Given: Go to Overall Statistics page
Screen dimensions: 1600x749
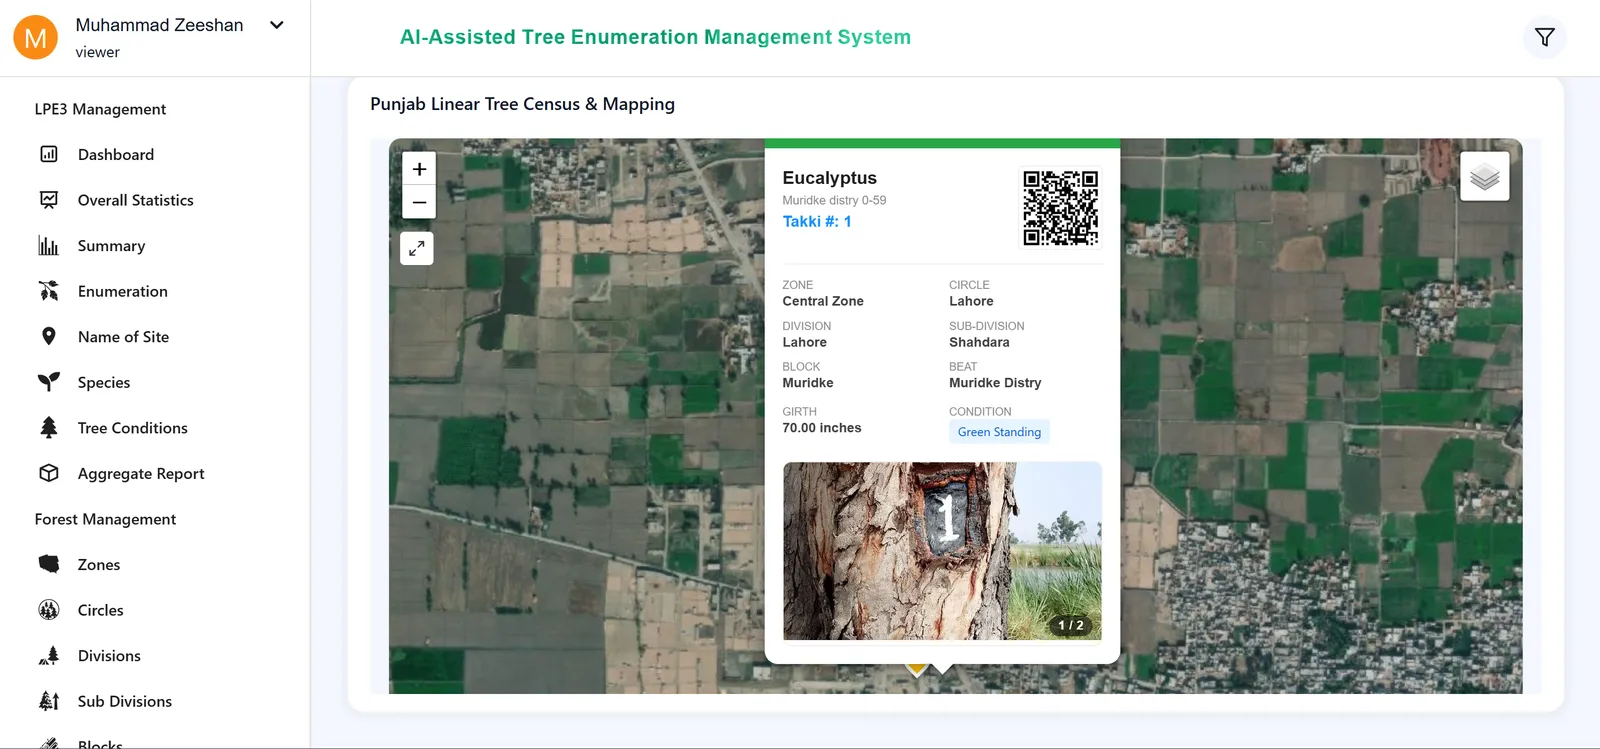Looking at the screenshot, I should (x=136, y=200).
